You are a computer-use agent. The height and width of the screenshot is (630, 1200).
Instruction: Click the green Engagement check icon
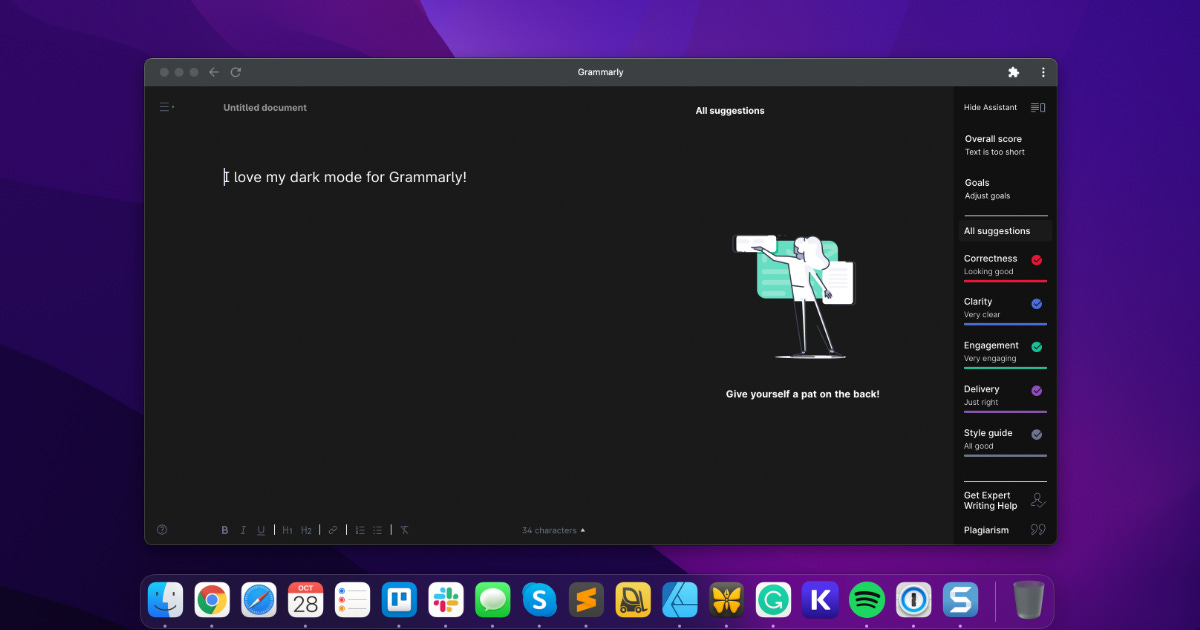pos(1037,347)
